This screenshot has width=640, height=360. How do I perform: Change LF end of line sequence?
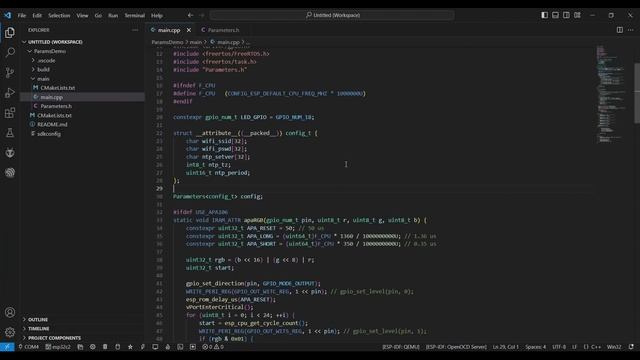(574, 347)
